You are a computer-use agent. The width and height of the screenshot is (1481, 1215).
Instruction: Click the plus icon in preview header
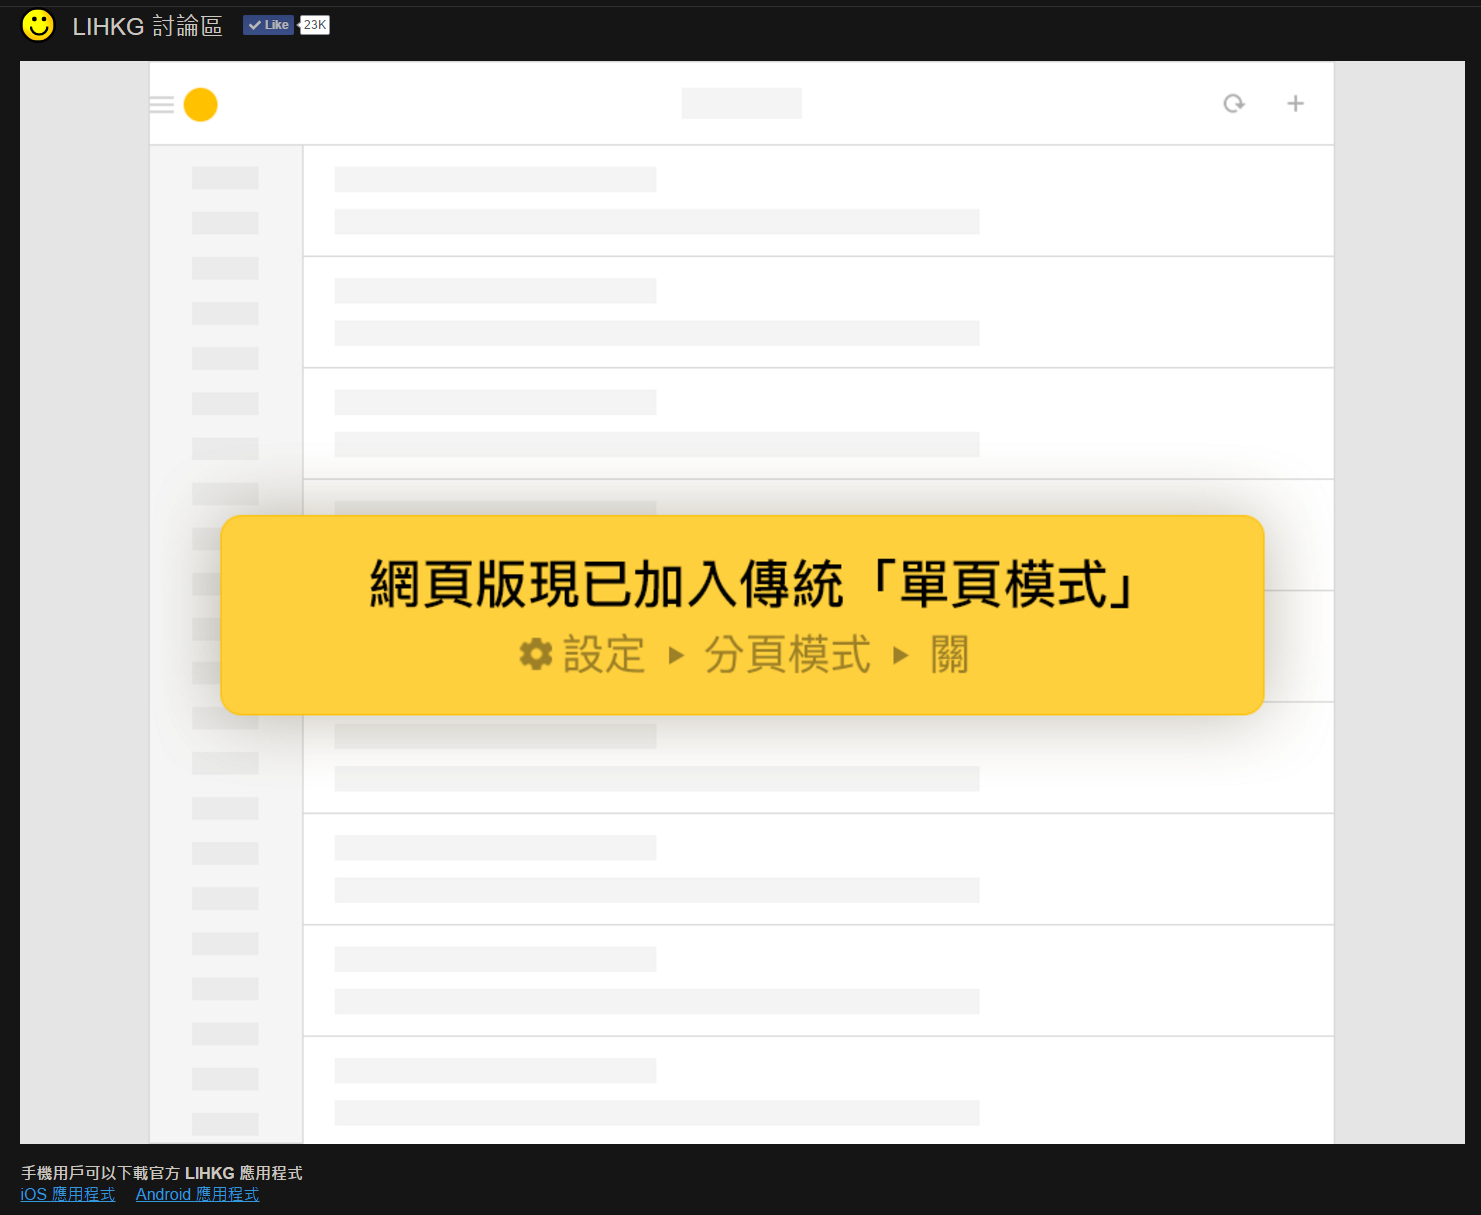[x=1295, y=103]
